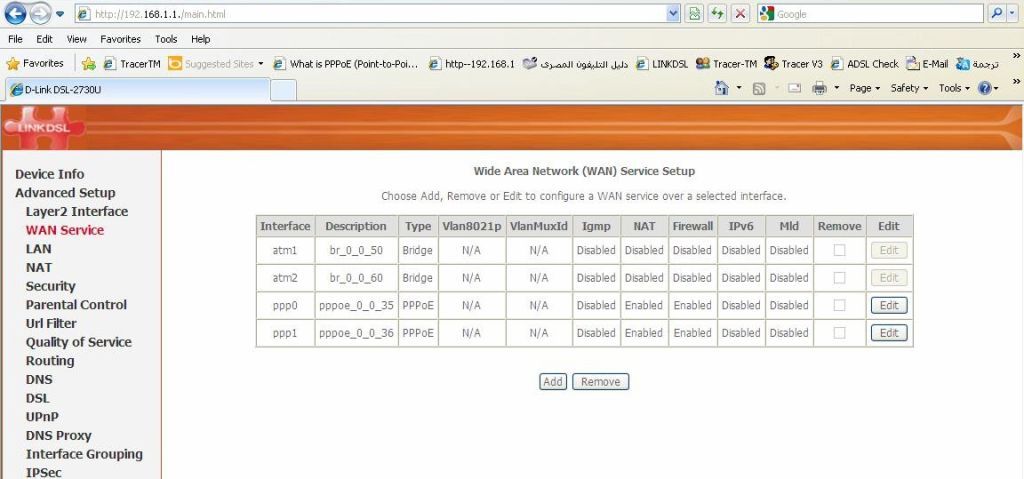Screen dimensions: 1024x479
Task: Click the Compatibility View icon in address bar
Action: tap(694, 14)
